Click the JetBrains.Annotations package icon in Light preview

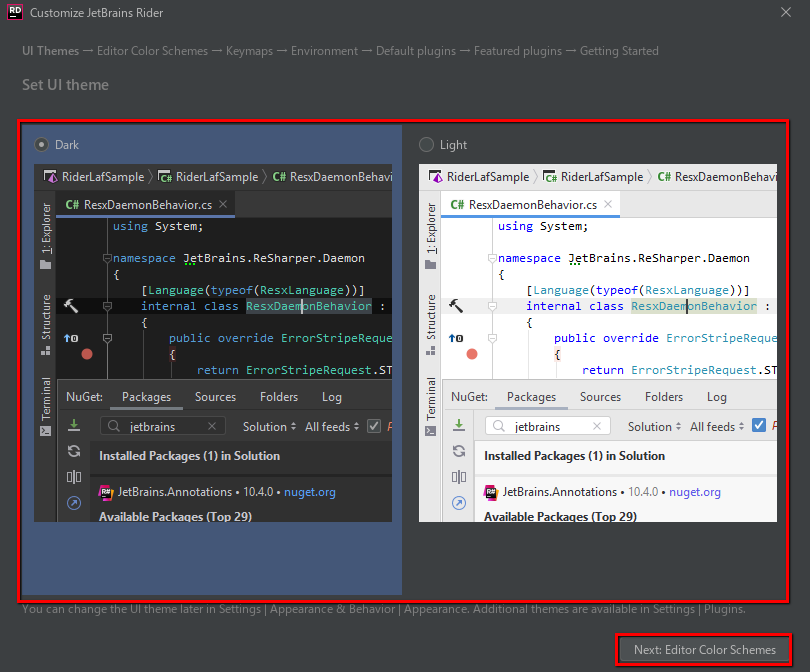pos(491,492)
